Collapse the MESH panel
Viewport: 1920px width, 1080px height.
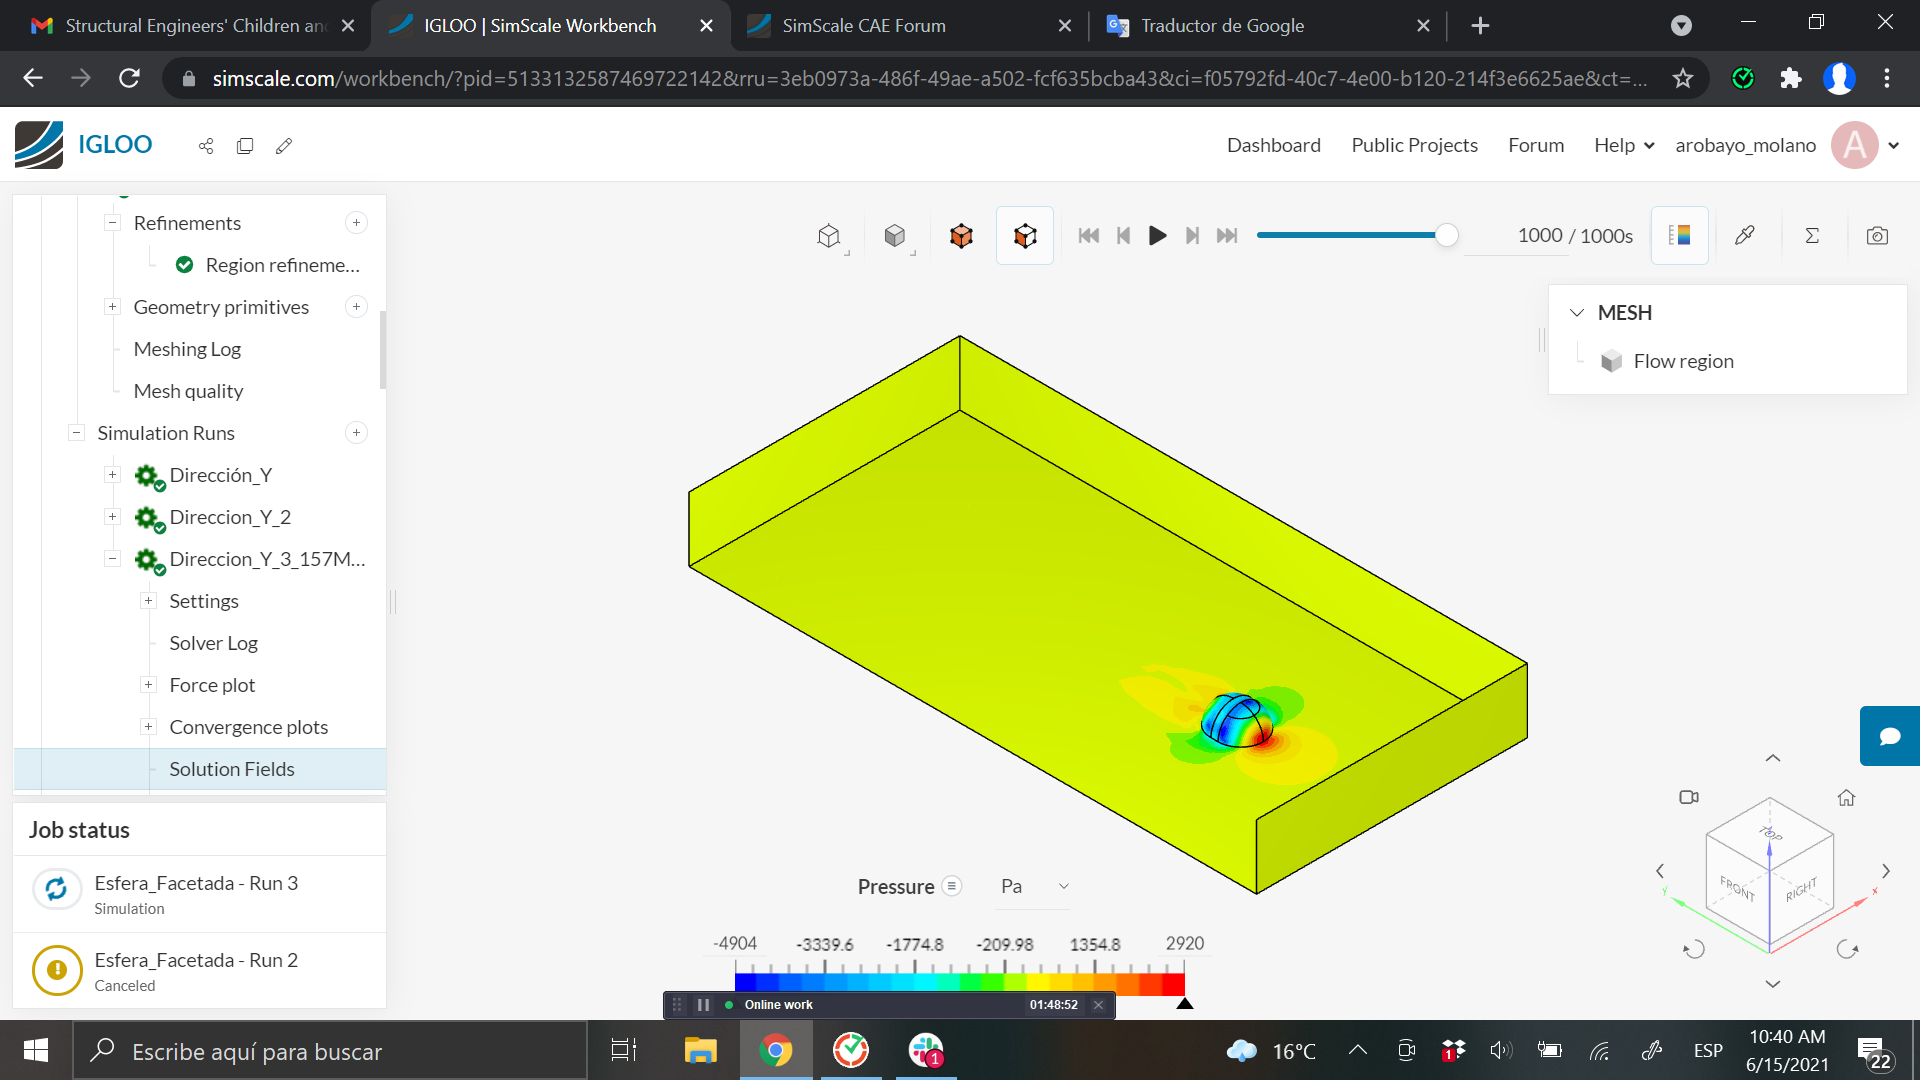[x=1577, y=312]
